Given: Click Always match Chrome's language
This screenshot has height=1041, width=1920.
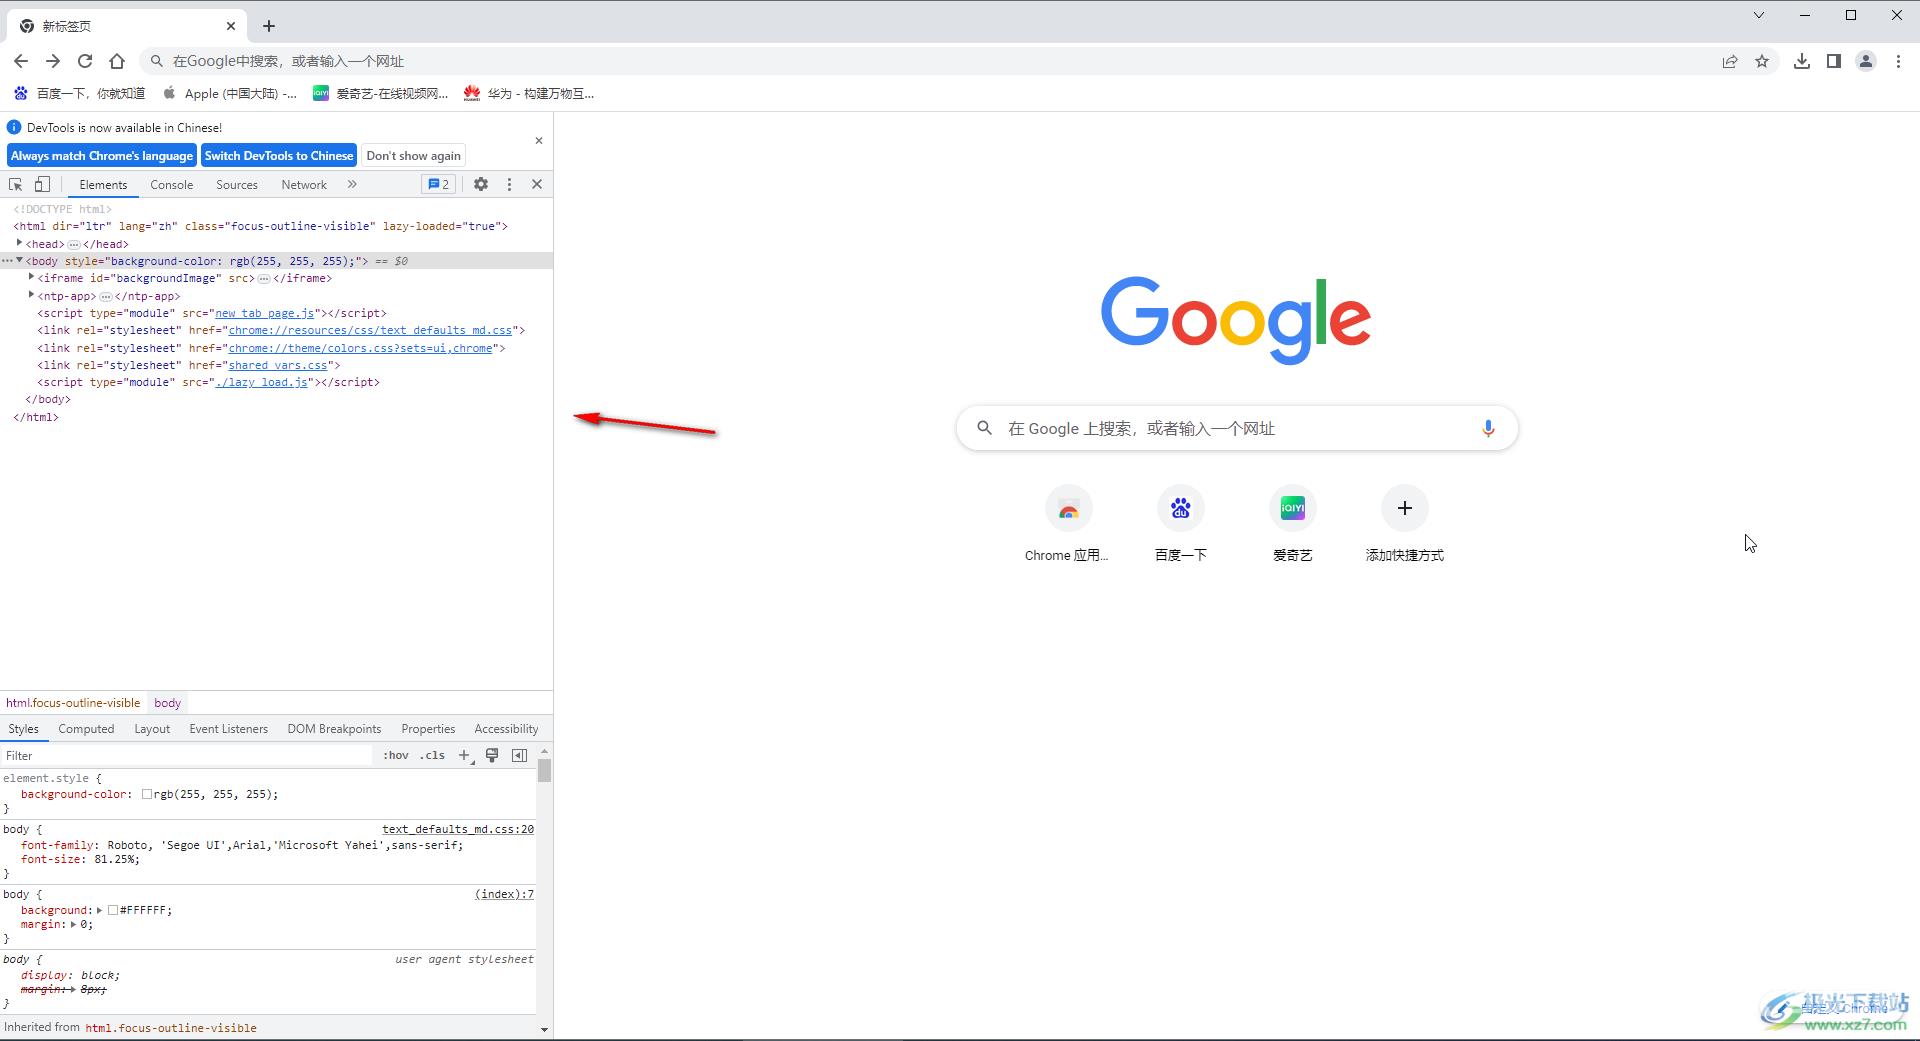Looking at the screenshot, I should (102, 156).
